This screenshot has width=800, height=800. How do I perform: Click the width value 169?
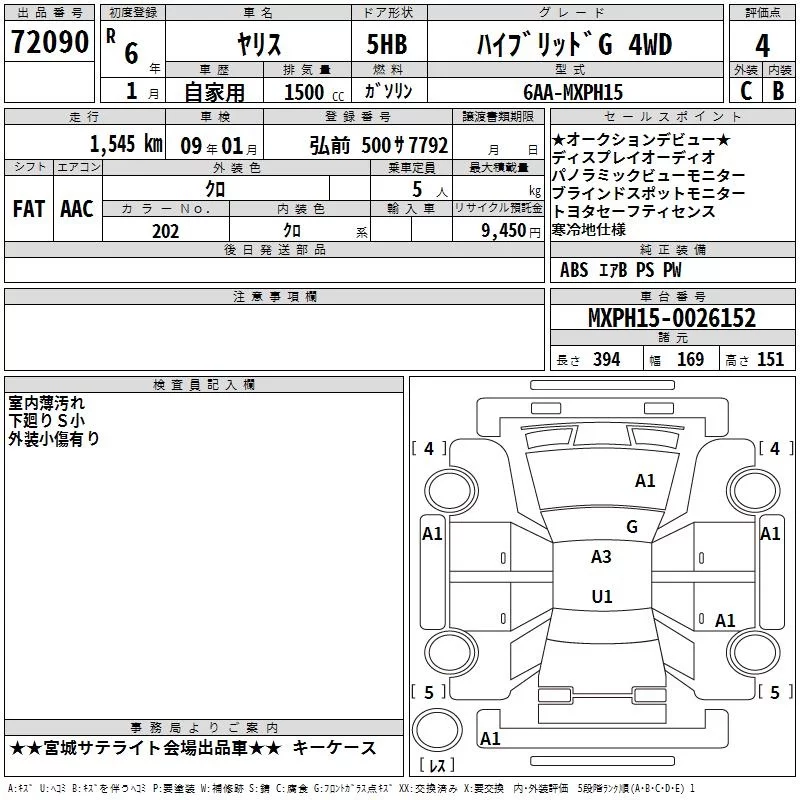pyautogui.click(x=690, y=360)
